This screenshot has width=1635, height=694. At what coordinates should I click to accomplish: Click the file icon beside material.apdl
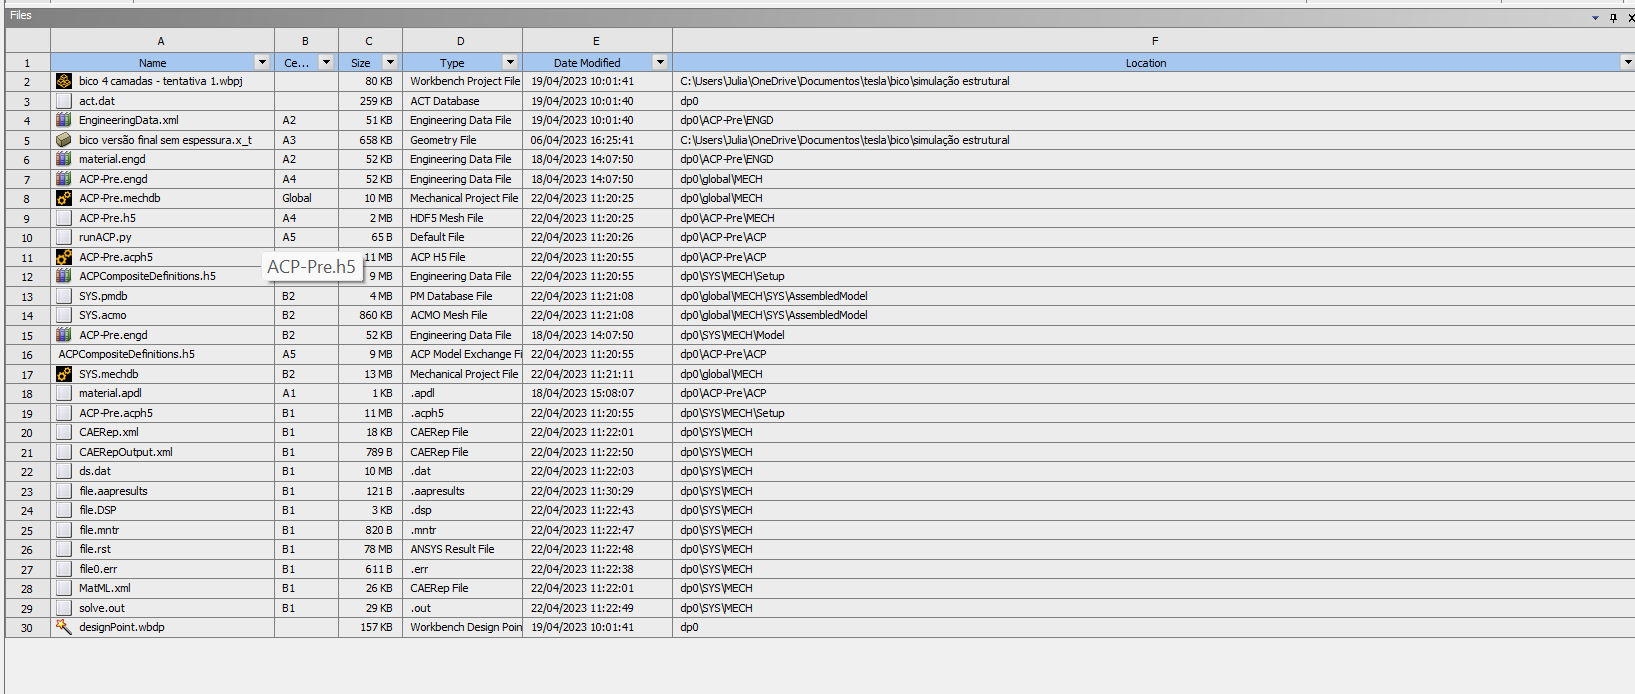64,393
